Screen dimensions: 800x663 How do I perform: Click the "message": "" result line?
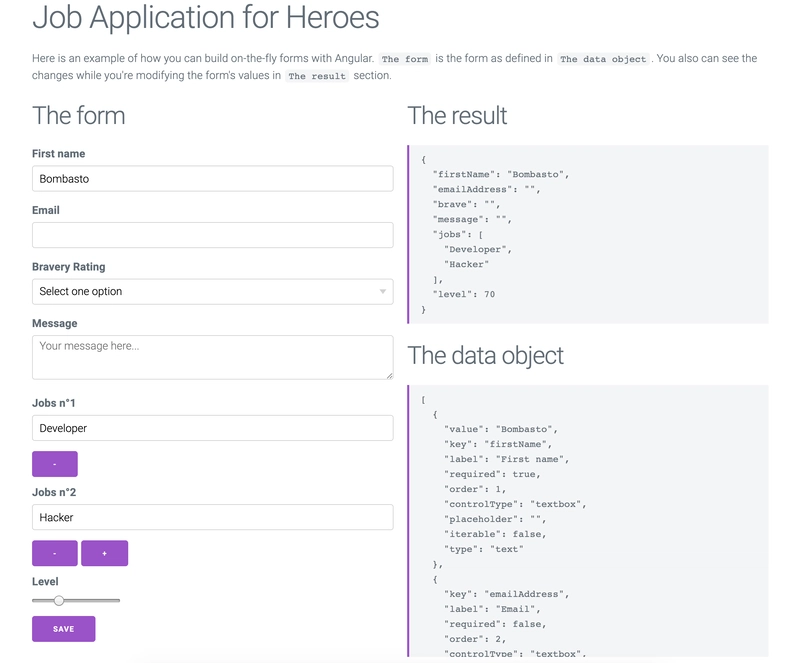472,219
